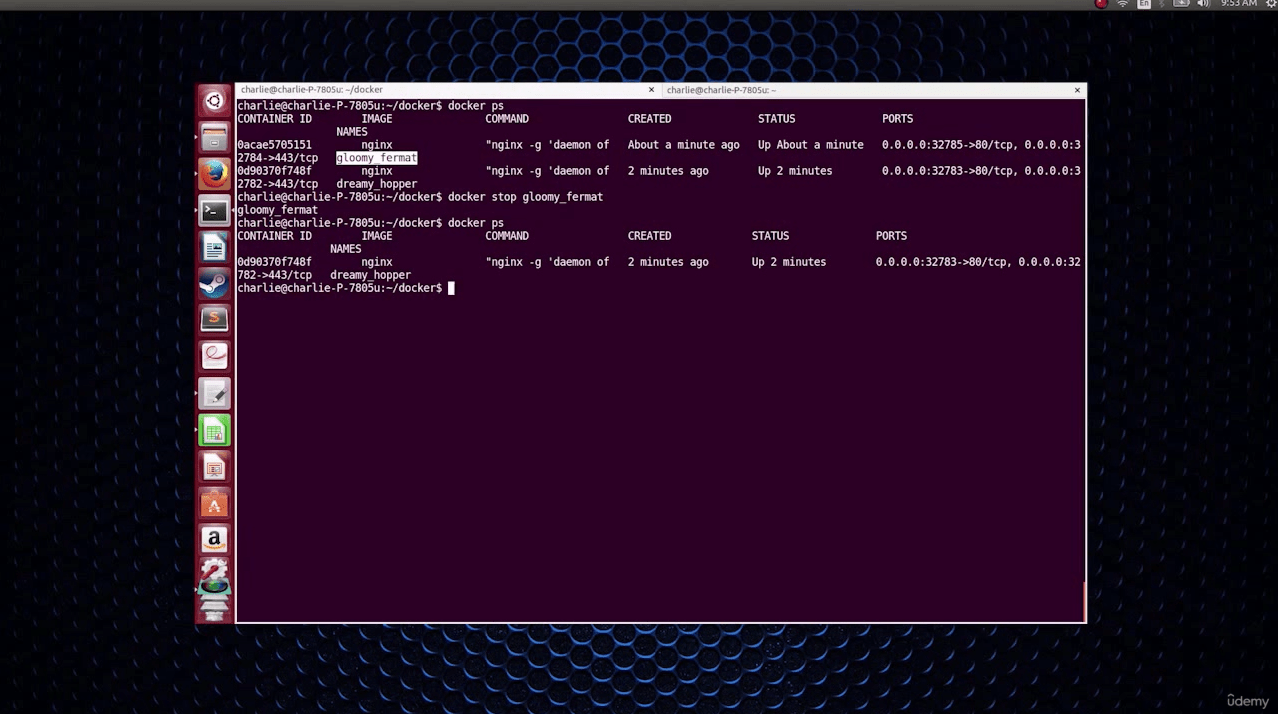Open the system session gear menu

tap(1271, 4)
